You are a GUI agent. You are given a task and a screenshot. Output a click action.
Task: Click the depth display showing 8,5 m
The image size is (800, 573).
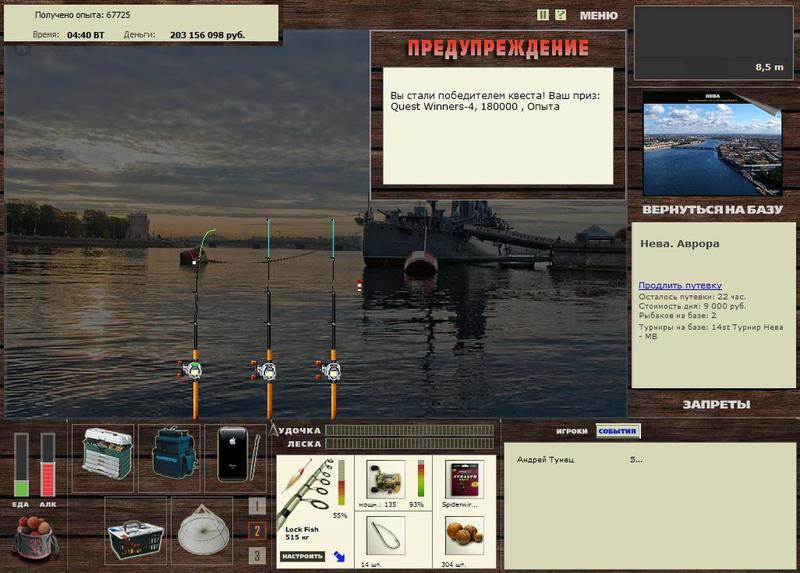713,43
